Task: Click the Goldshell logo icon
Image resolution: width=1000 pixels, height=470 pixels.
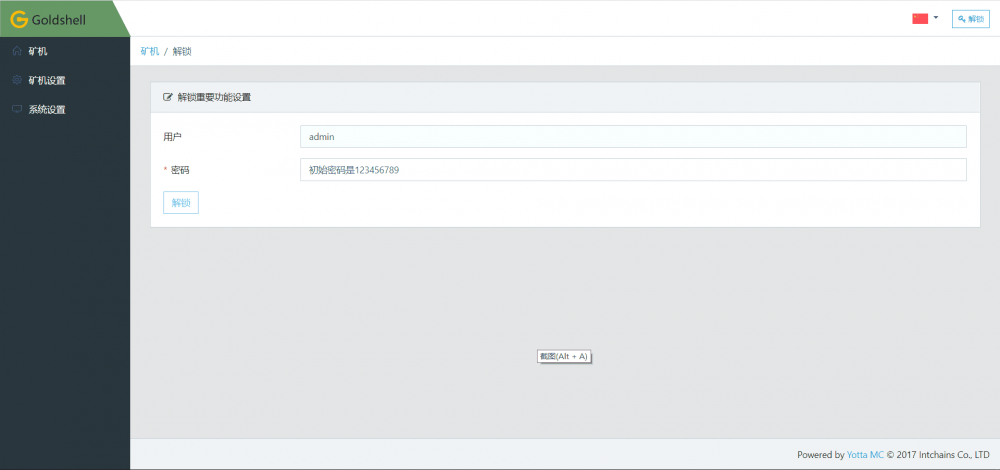Action: click(19, 20)
